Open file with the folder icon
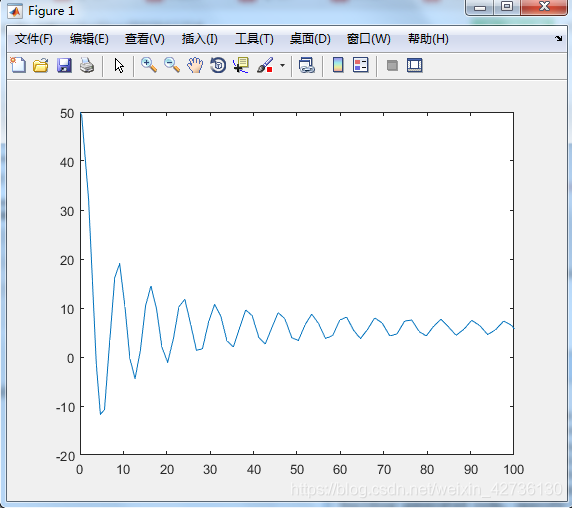 tap(40, 66)
